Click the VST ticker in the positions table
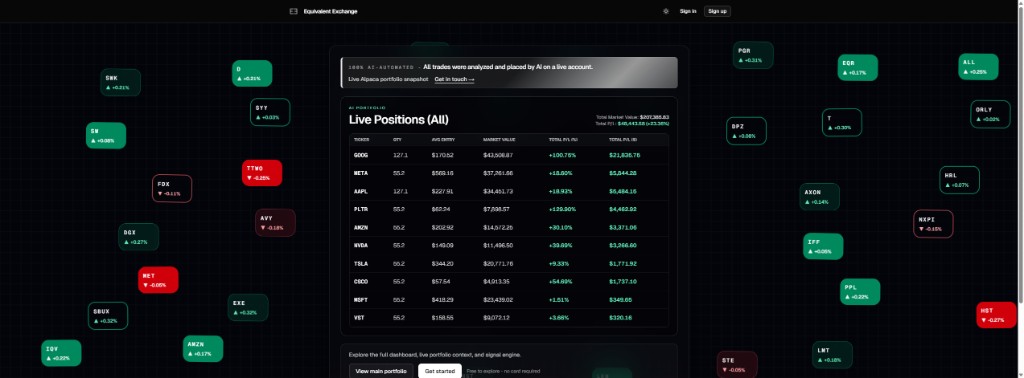Viewport: 1024px width, 378px height. pos(359,318)
